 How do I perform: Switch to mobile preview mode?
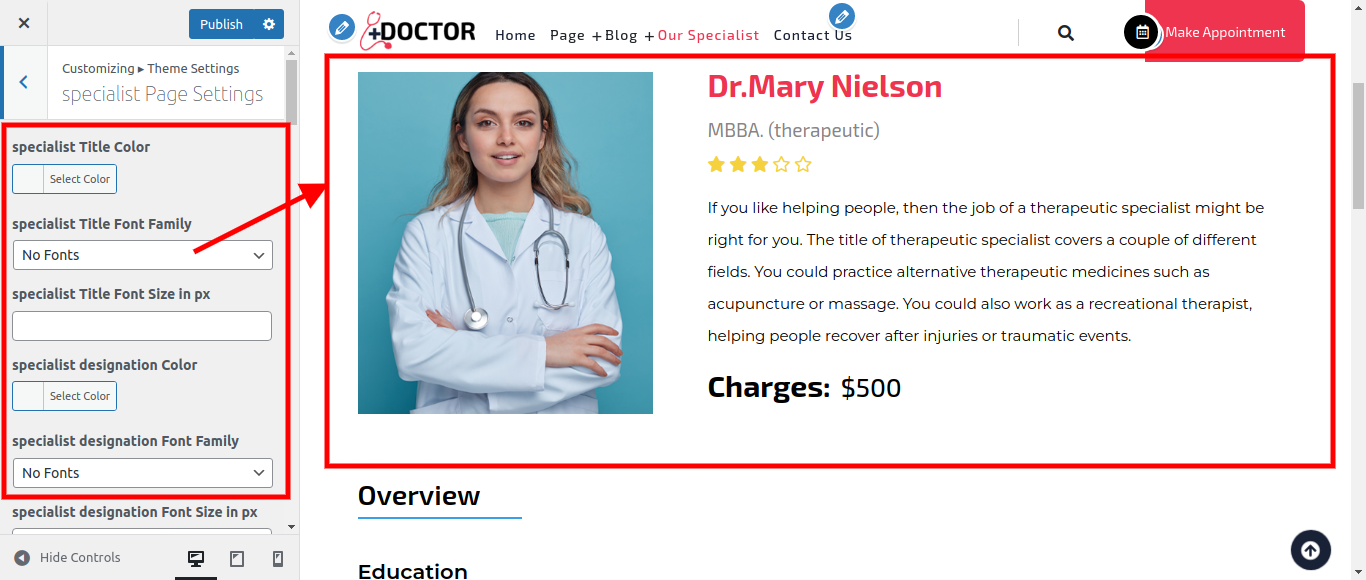278,558
